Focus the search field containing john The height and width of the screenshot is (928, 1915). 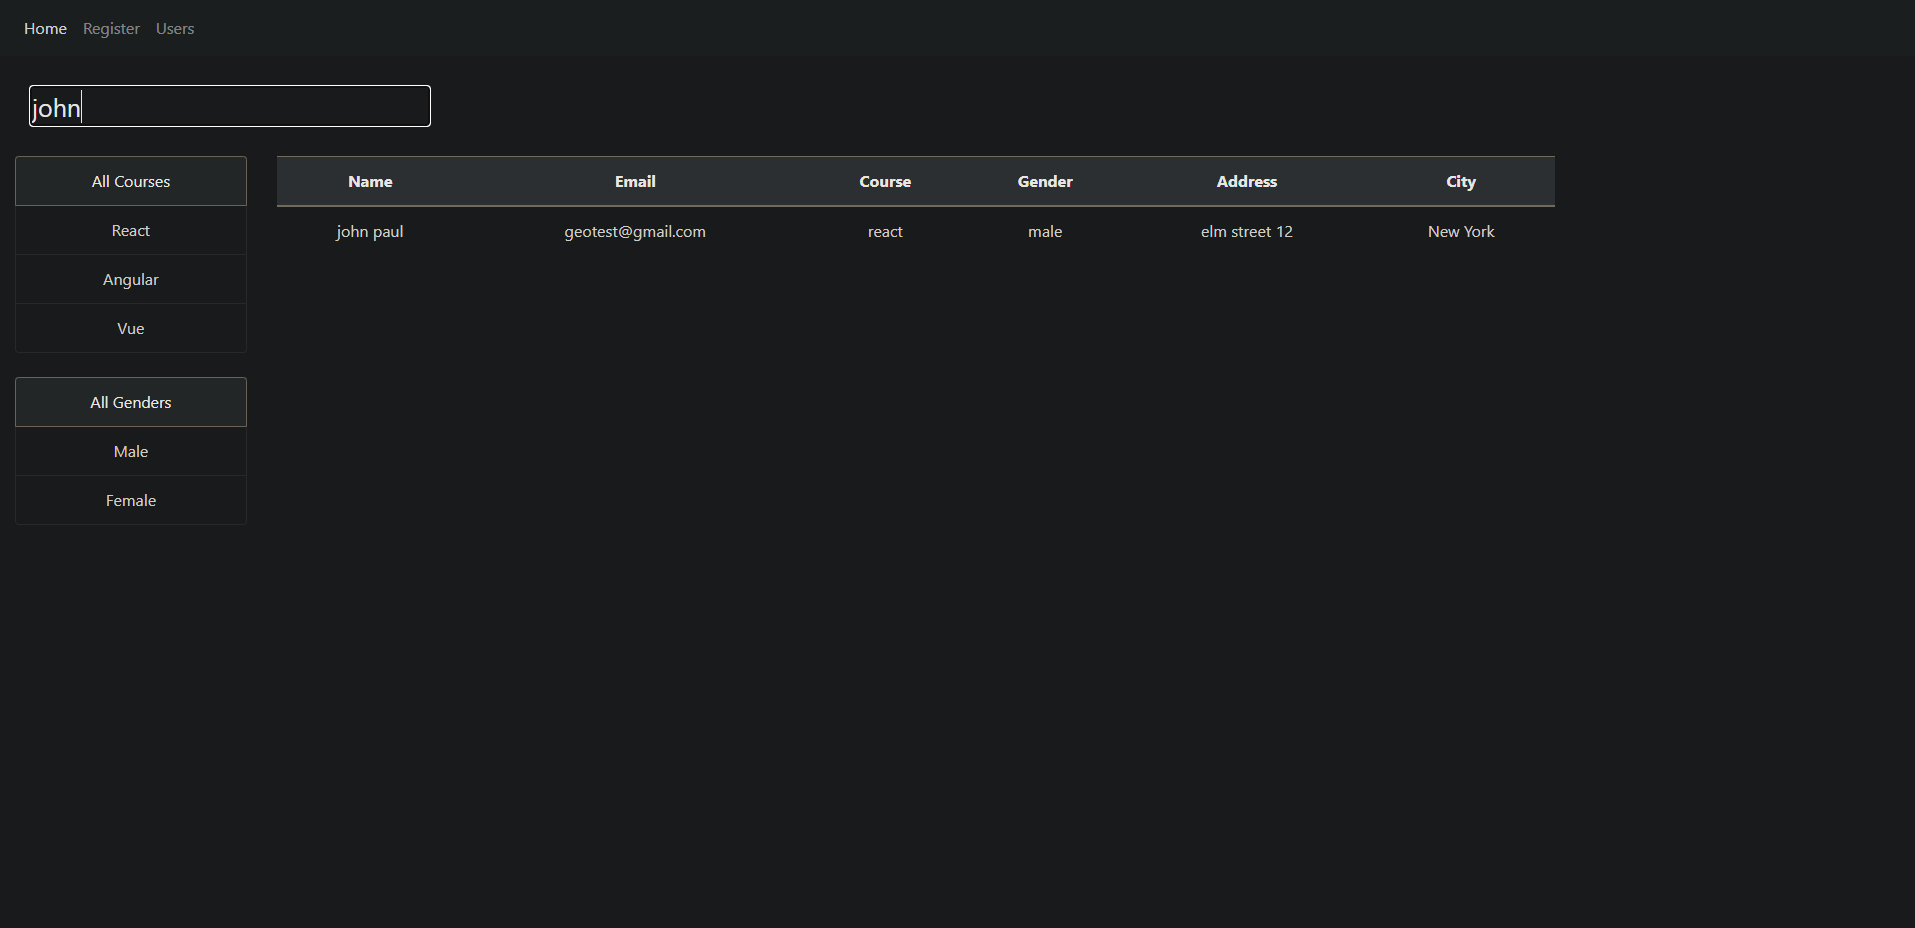(230, 106)
